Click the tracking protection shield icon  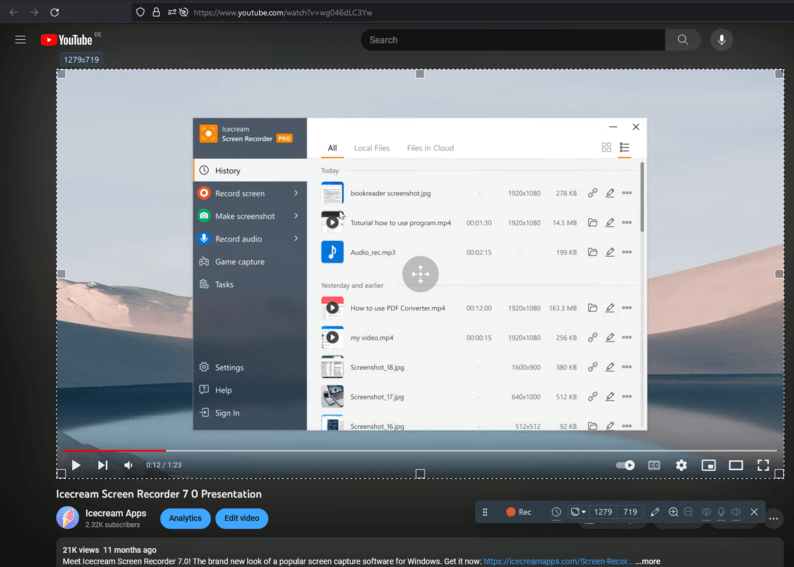coord(140,12)
